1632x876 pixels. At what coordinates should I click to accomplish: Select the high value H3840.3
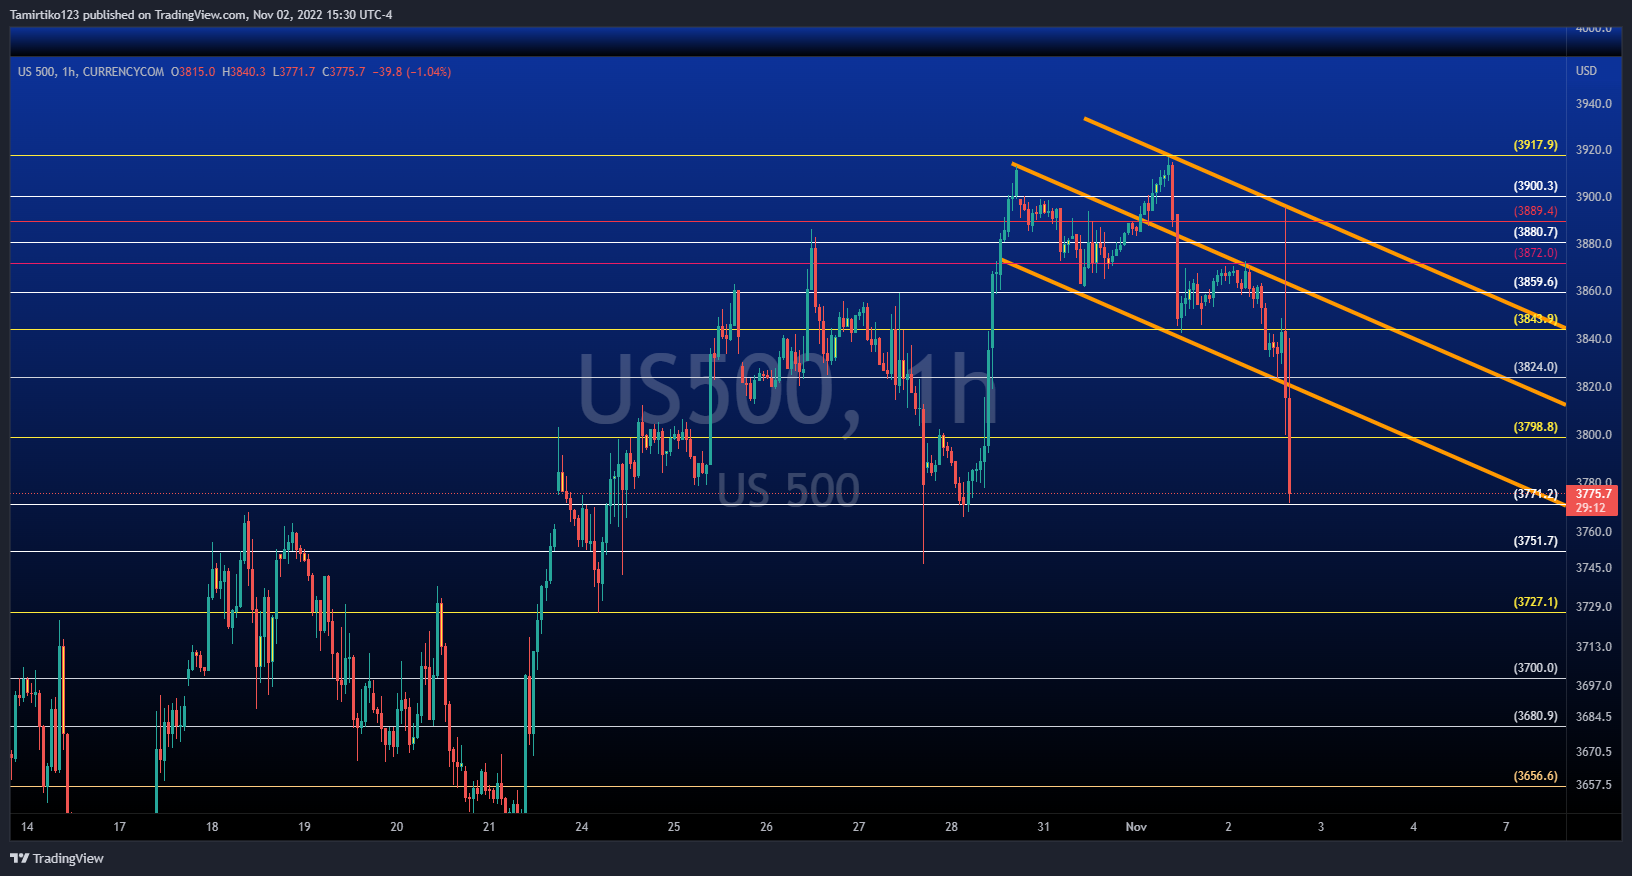(x=244, y=72)
